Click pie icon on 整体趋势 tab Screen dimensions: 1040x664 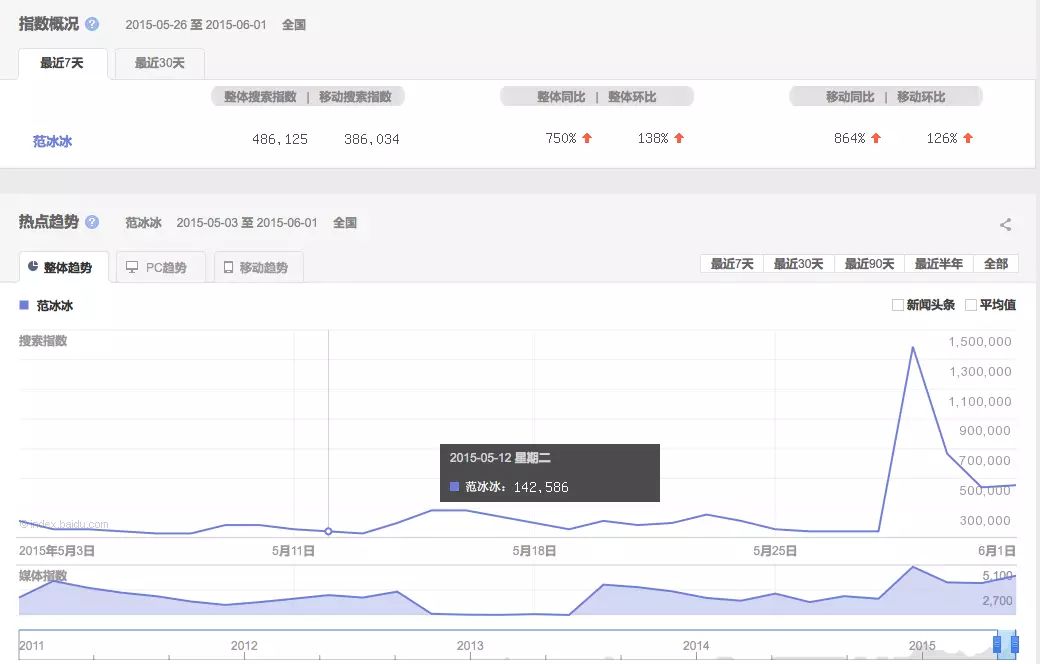click(33, 267)
